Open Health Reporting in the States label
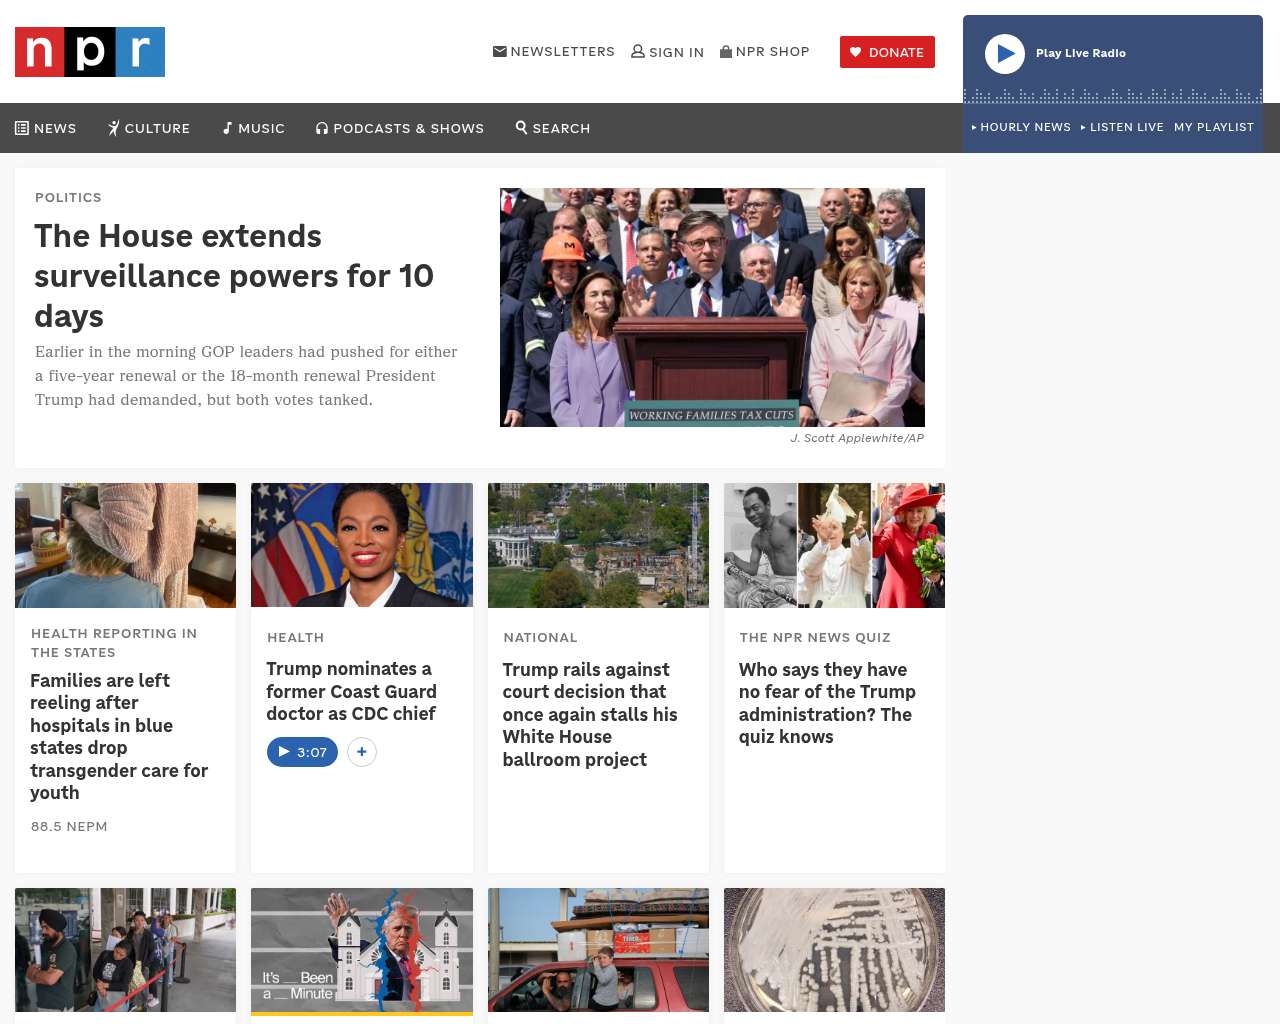Screen dimensions: 1280x1024 (114, 643)
